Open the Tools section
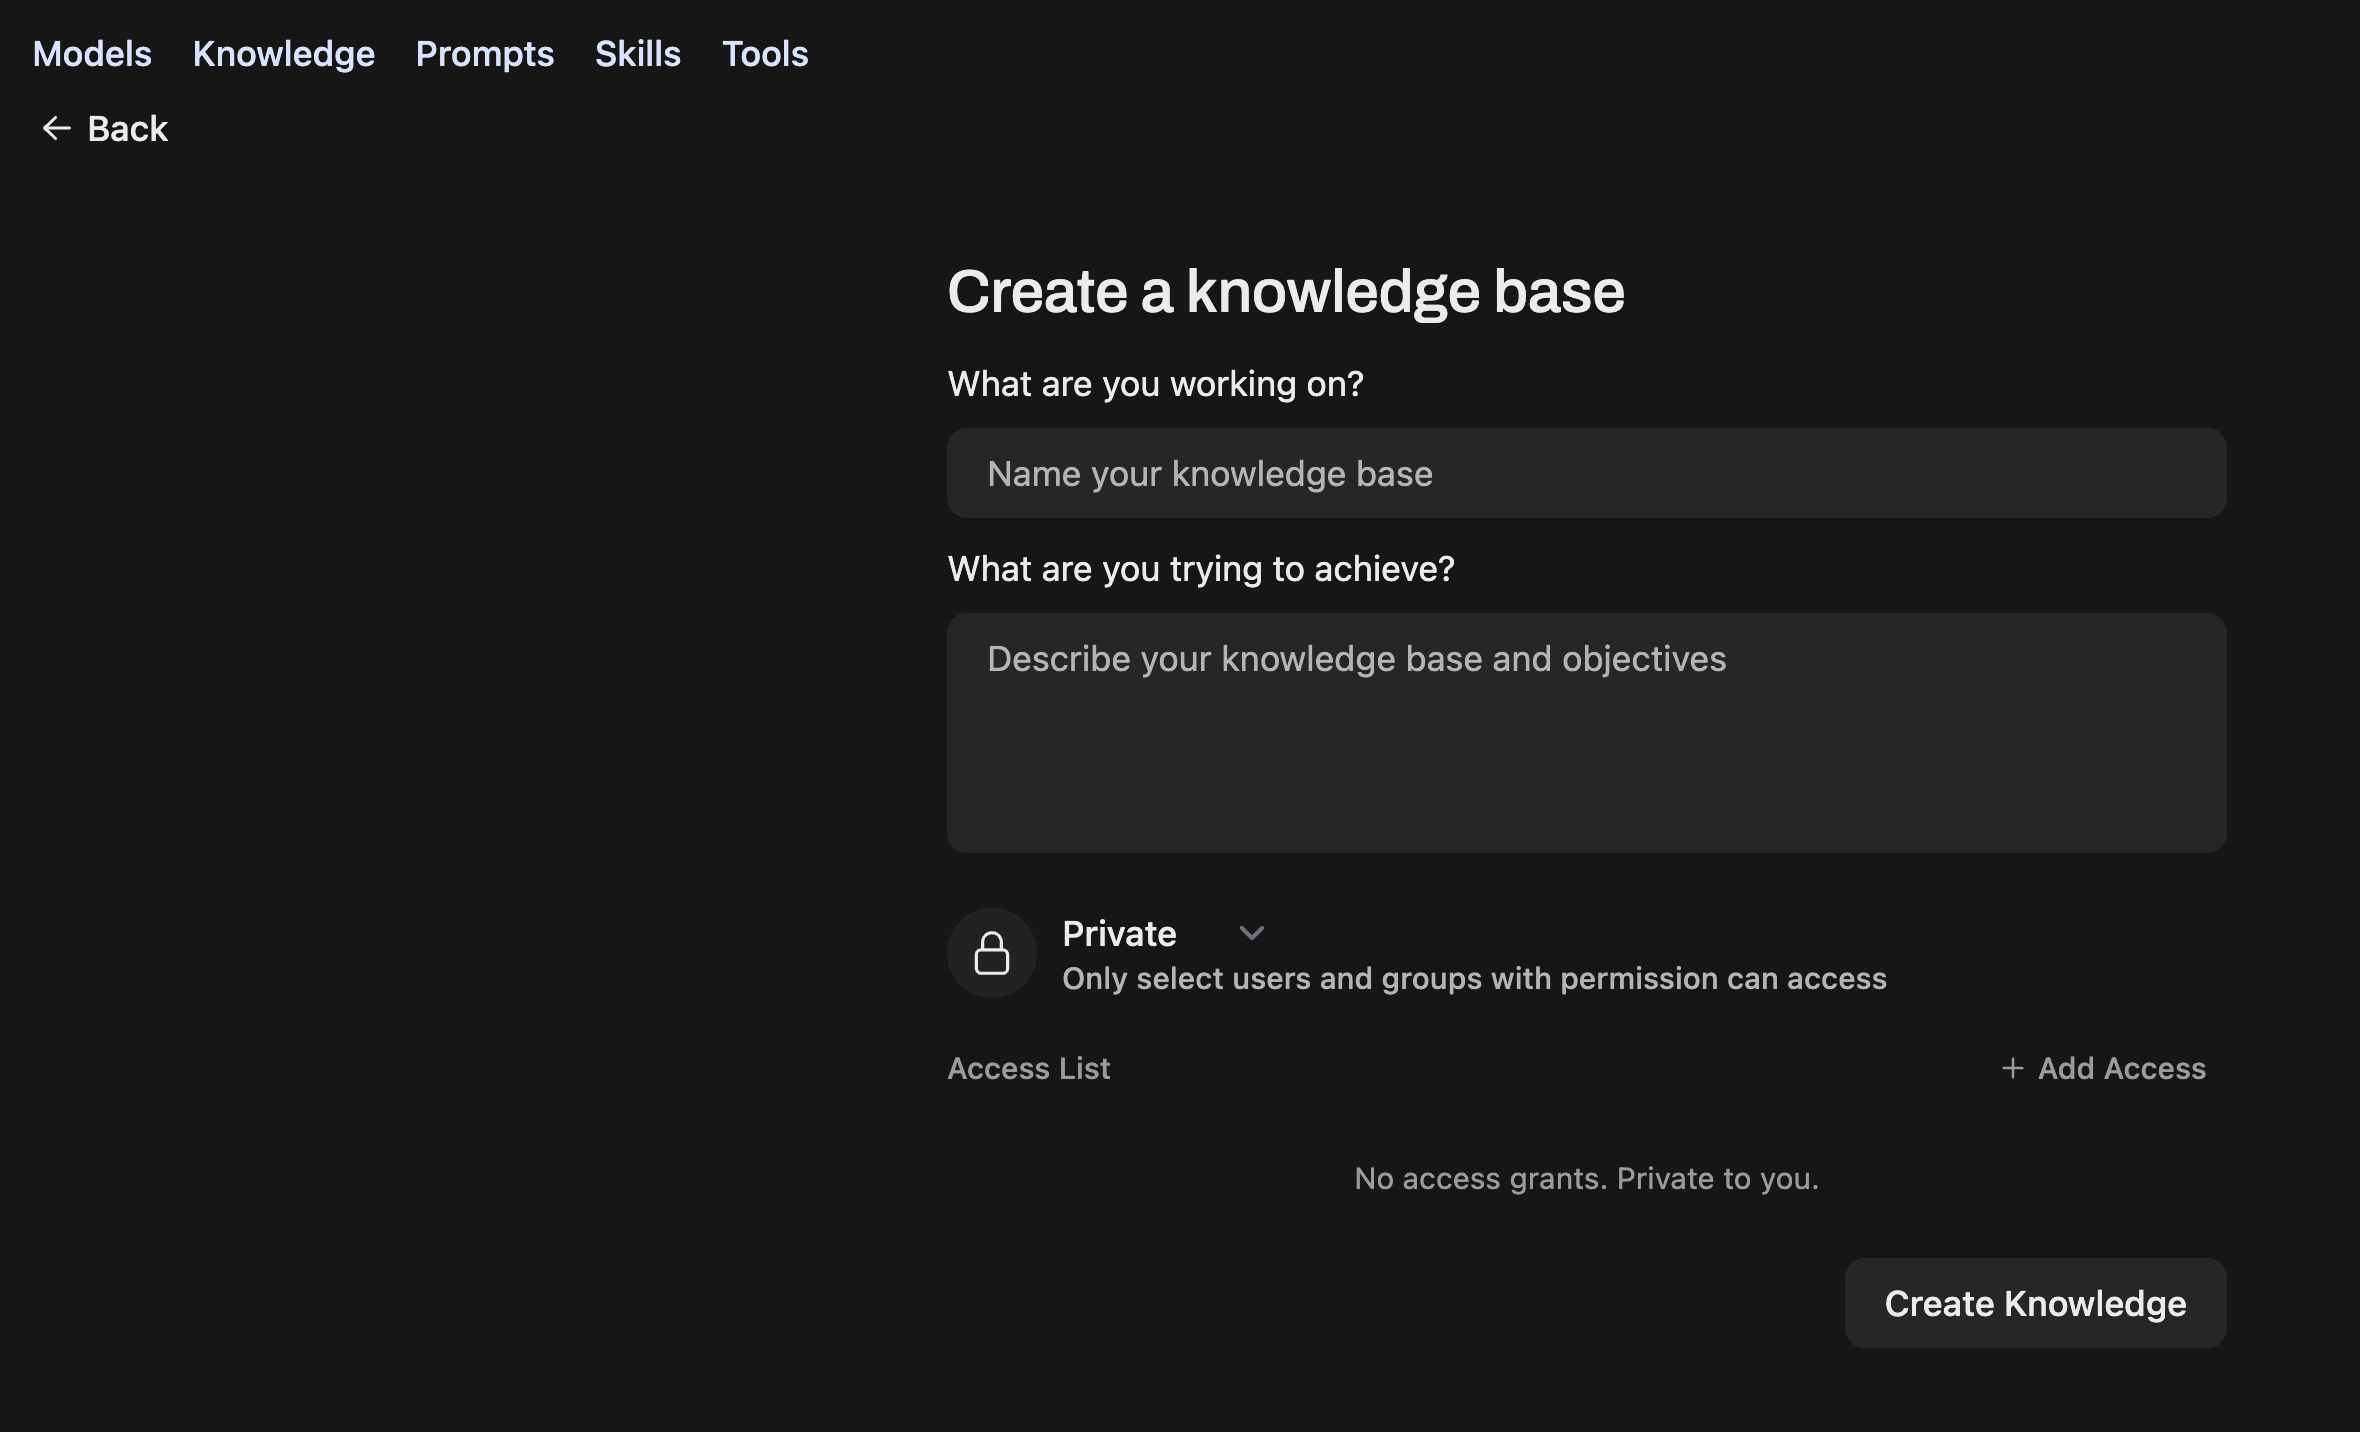Image resolution: width=2360 pixels, height=1432 pixels. point(764,53)
